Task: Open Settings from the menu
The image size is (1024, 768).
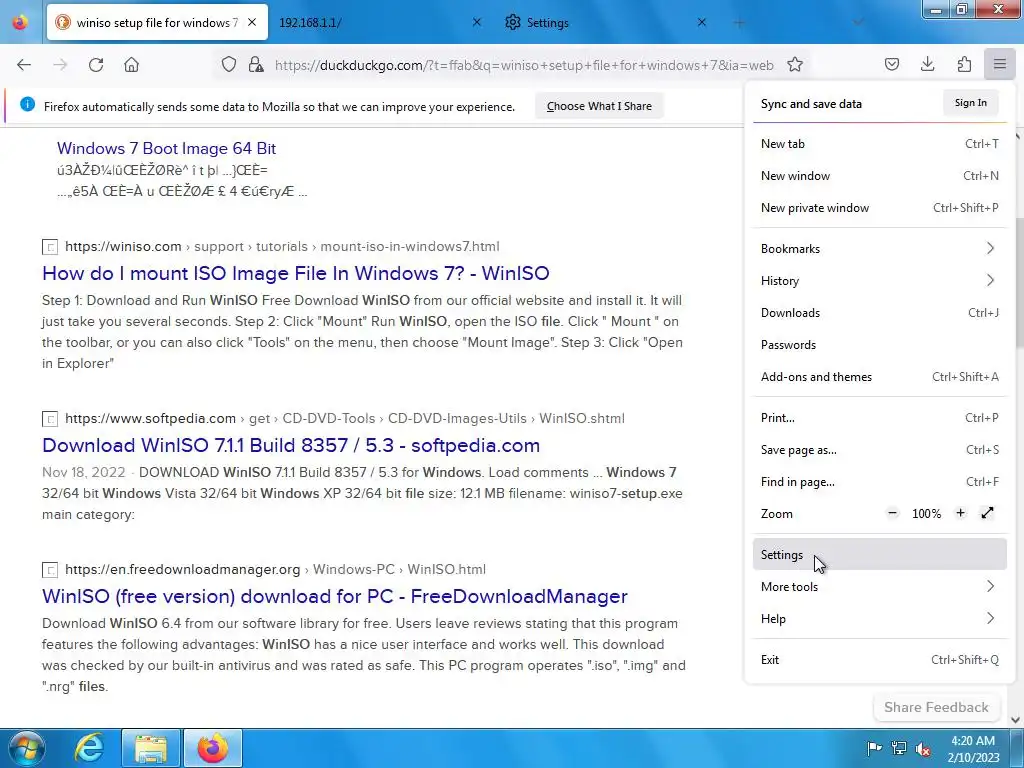Action: [879, 554]
